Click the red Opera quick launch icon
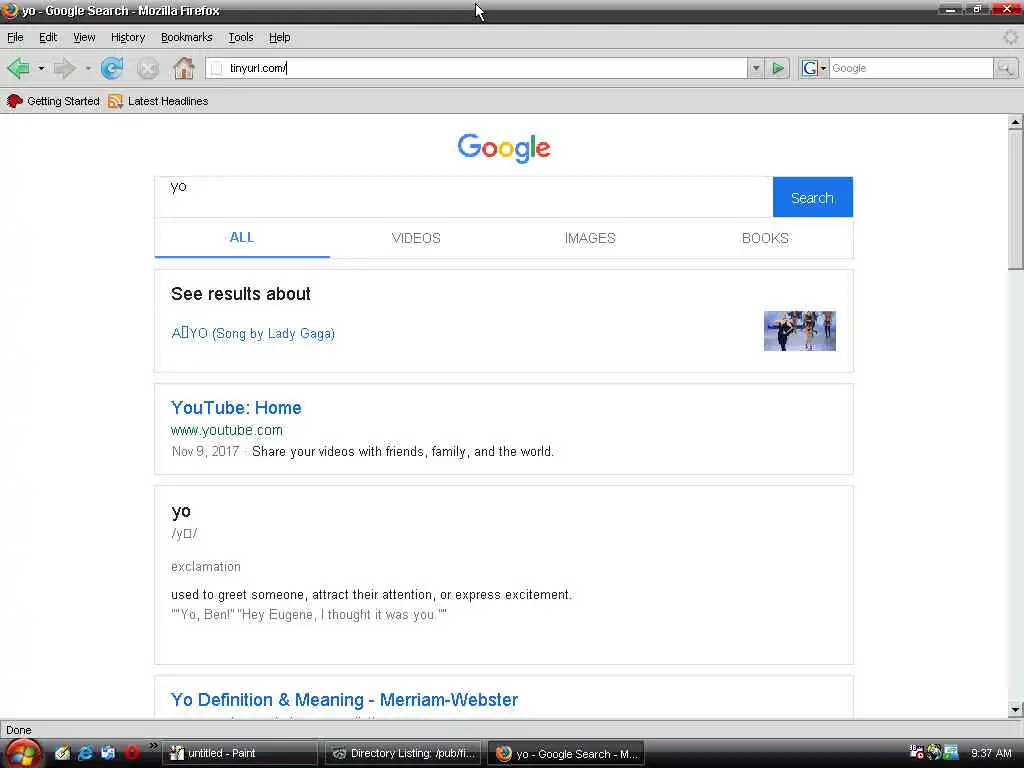This screenshot has height=768, width=1024. (x=131, y=753)
